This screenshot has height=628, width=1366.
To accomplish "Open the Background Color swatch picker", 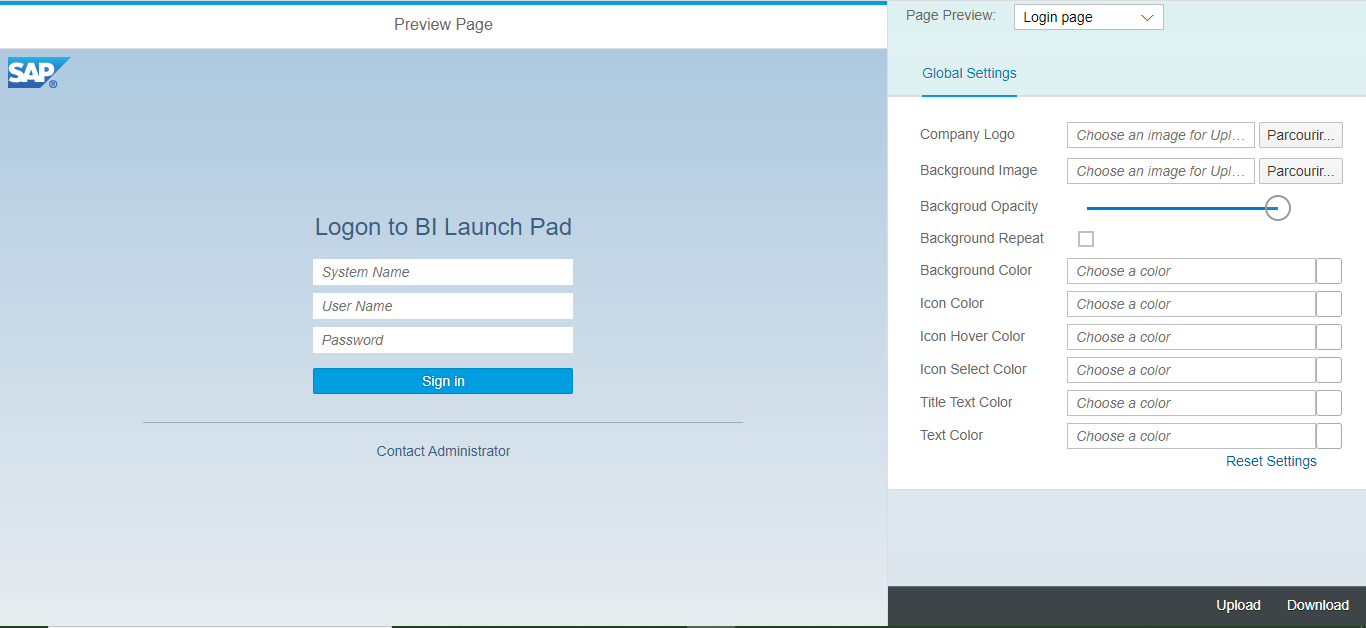I will tap(1328, 270).
